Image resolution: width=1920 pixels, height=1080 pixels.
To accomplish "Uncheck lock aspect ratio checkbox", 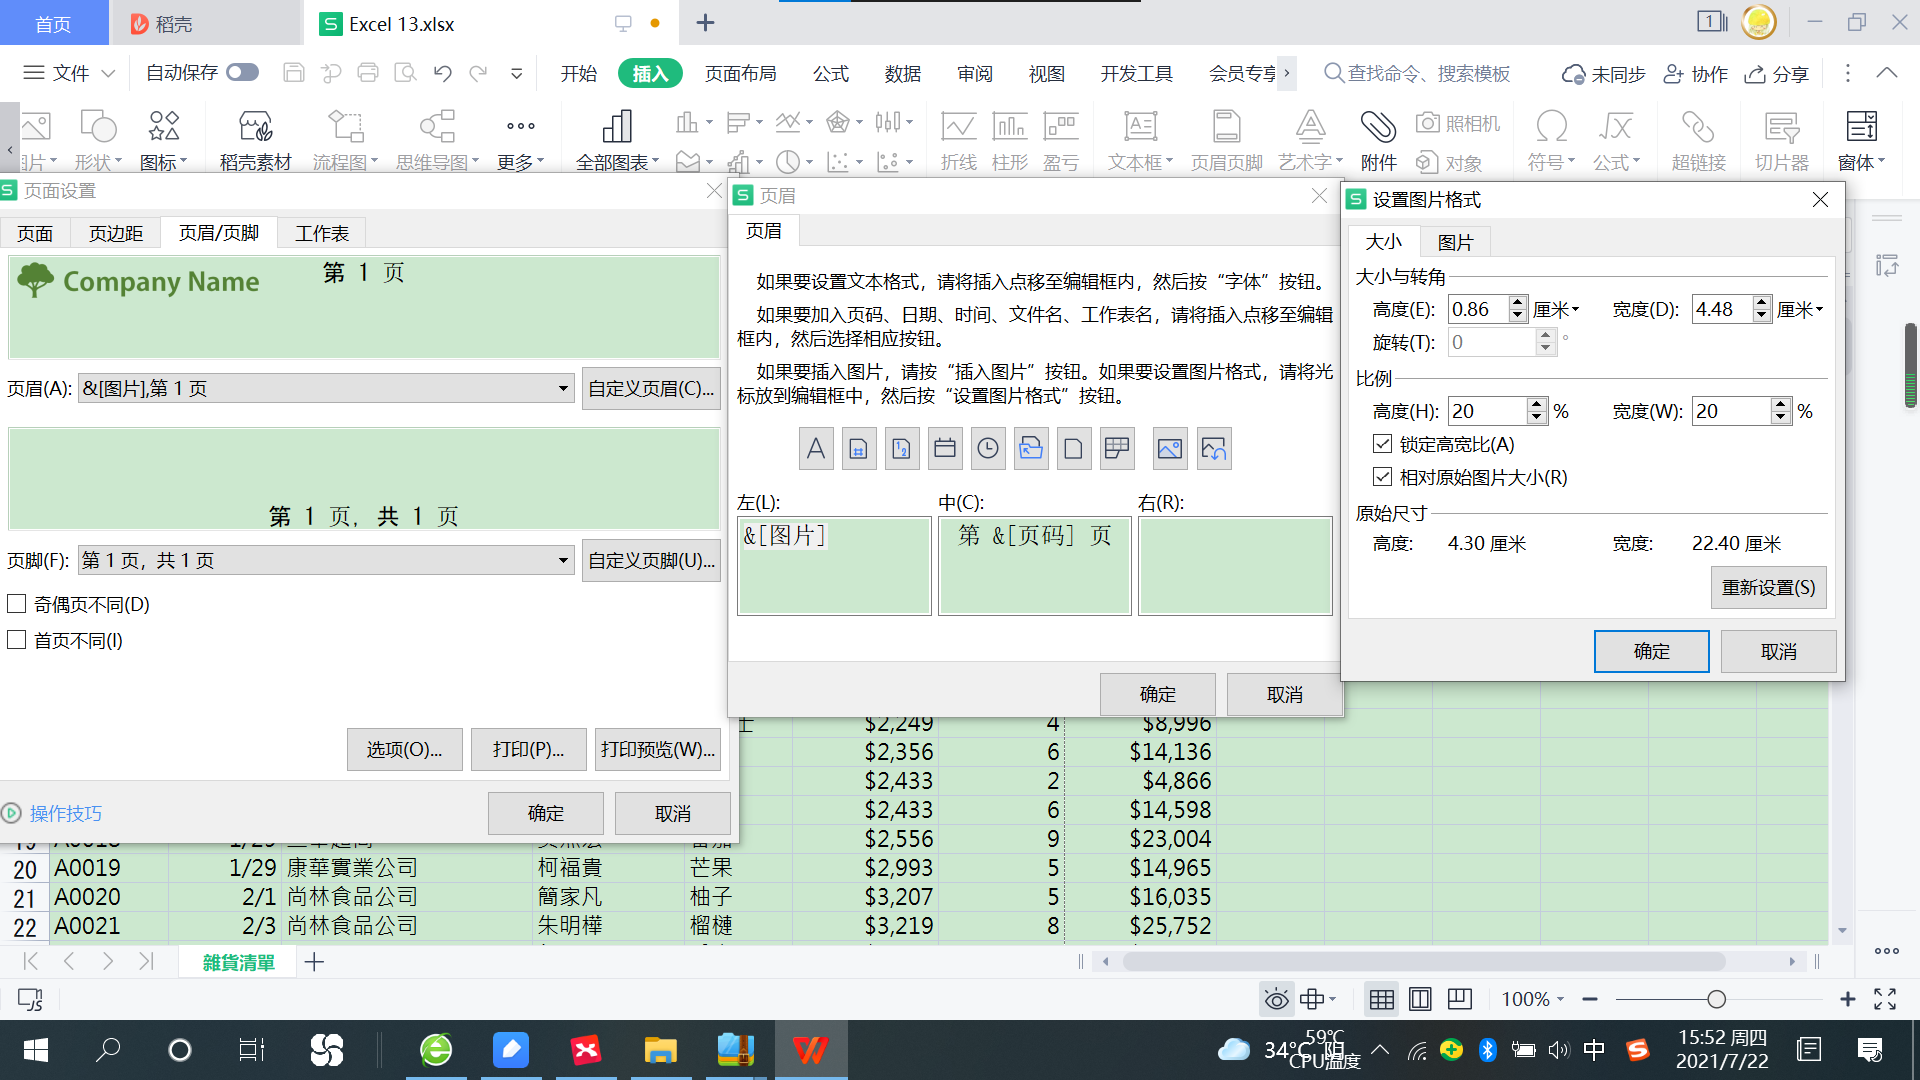I will (1383, 444).
